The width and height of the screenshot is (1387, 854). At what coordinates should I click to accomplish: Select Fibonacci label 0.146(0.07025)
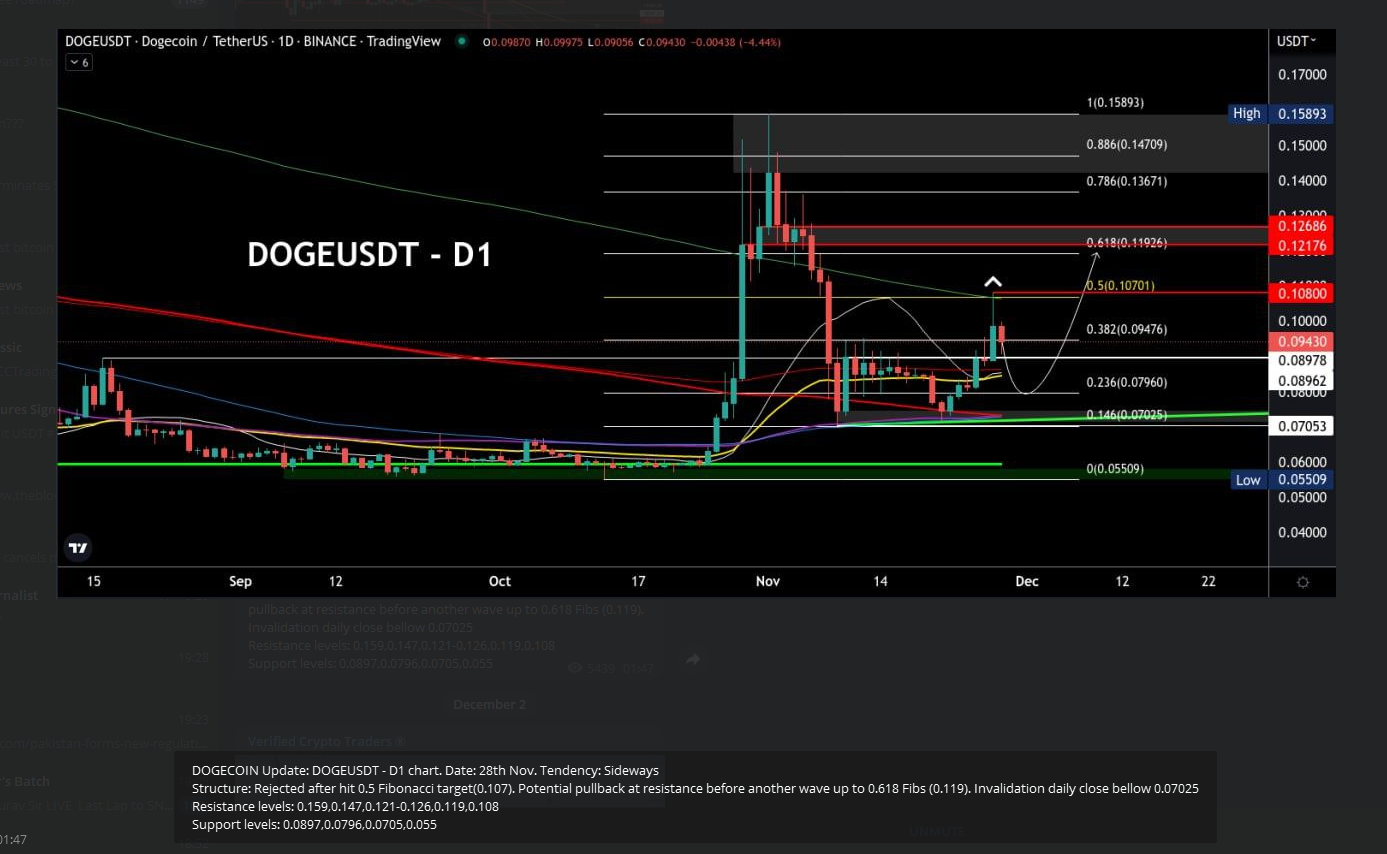pos(1126,414)
